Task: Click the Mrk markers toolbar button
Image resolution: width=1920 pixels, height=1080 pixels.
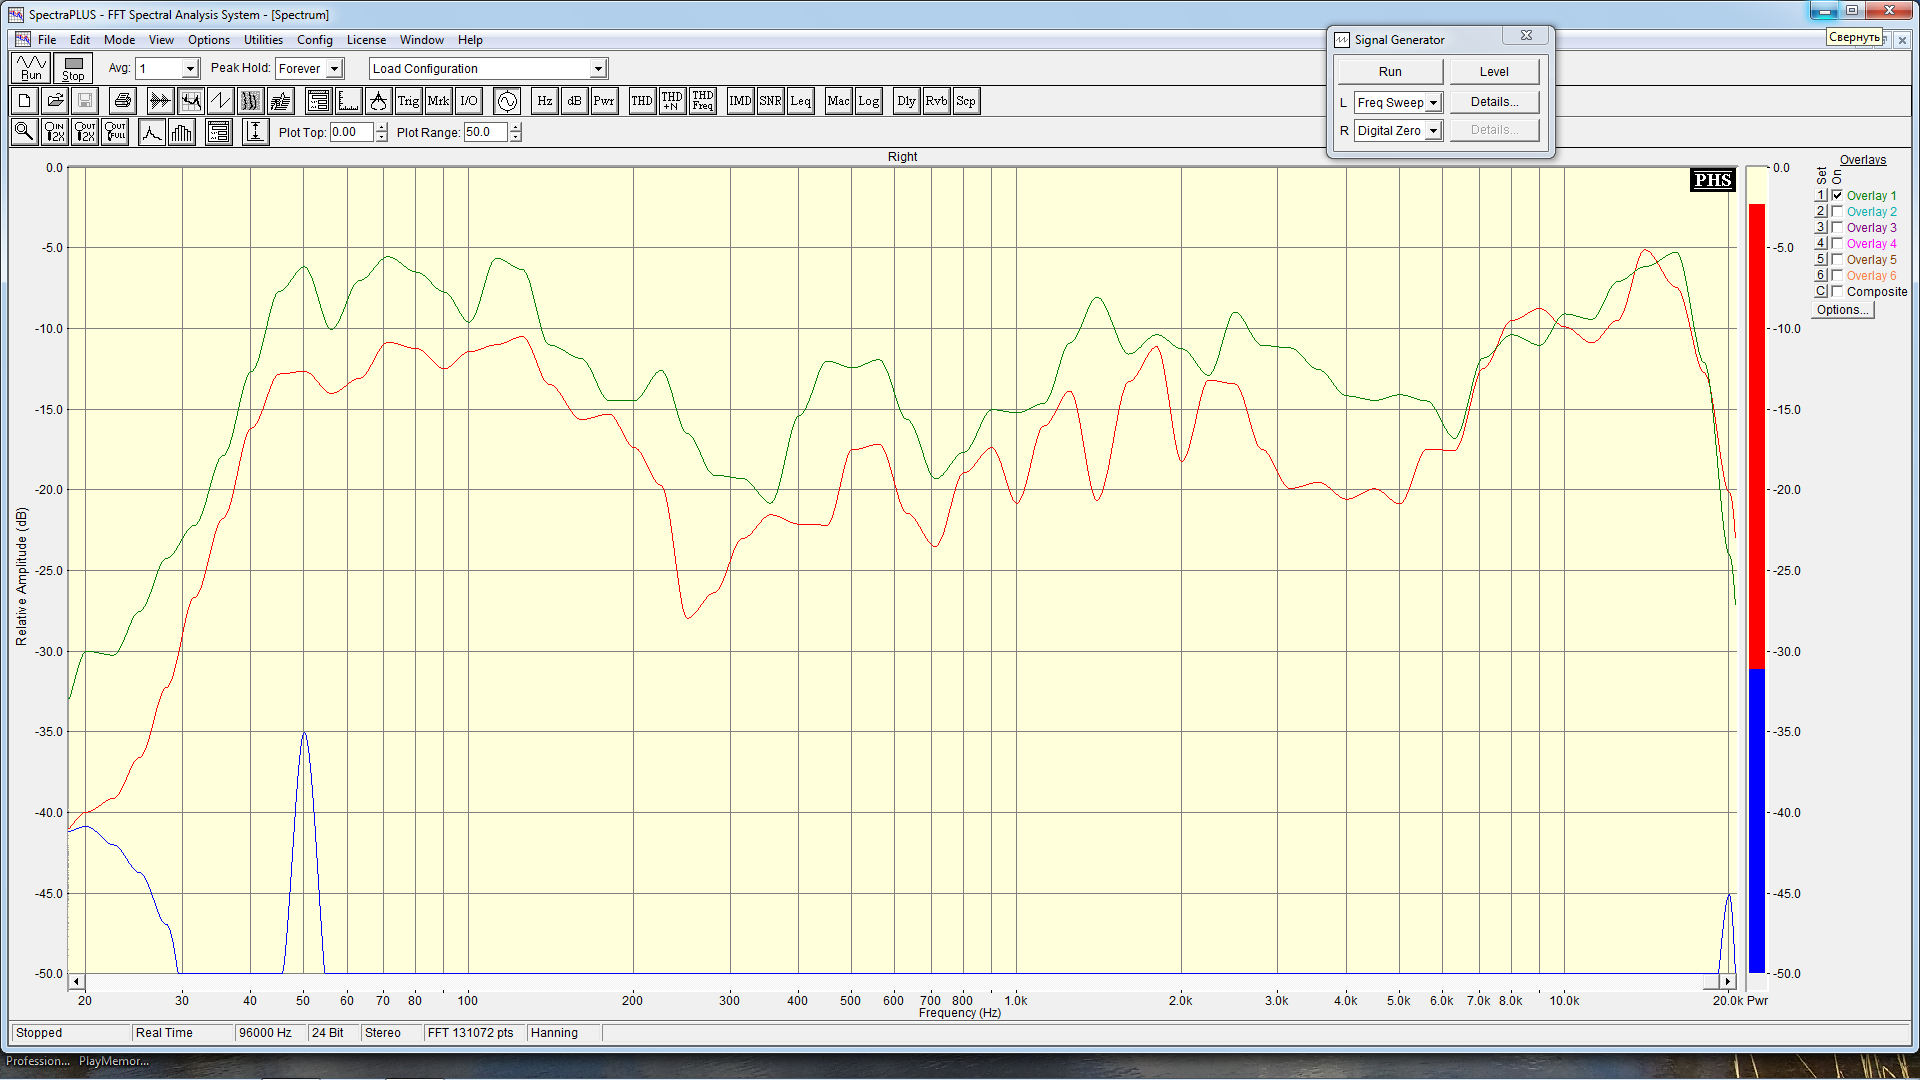Action: pos(438,101)
